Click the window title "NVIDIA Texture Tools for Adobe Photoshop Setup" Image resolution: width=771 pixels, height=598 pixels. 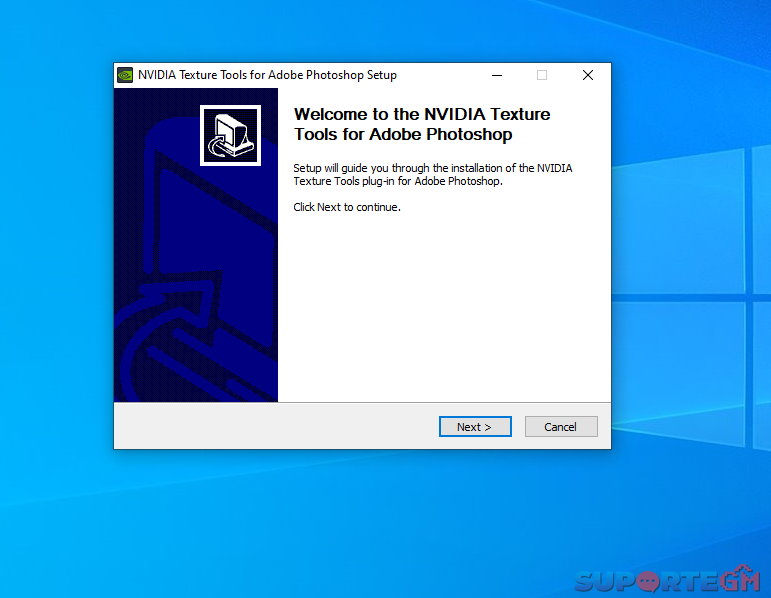267,75
